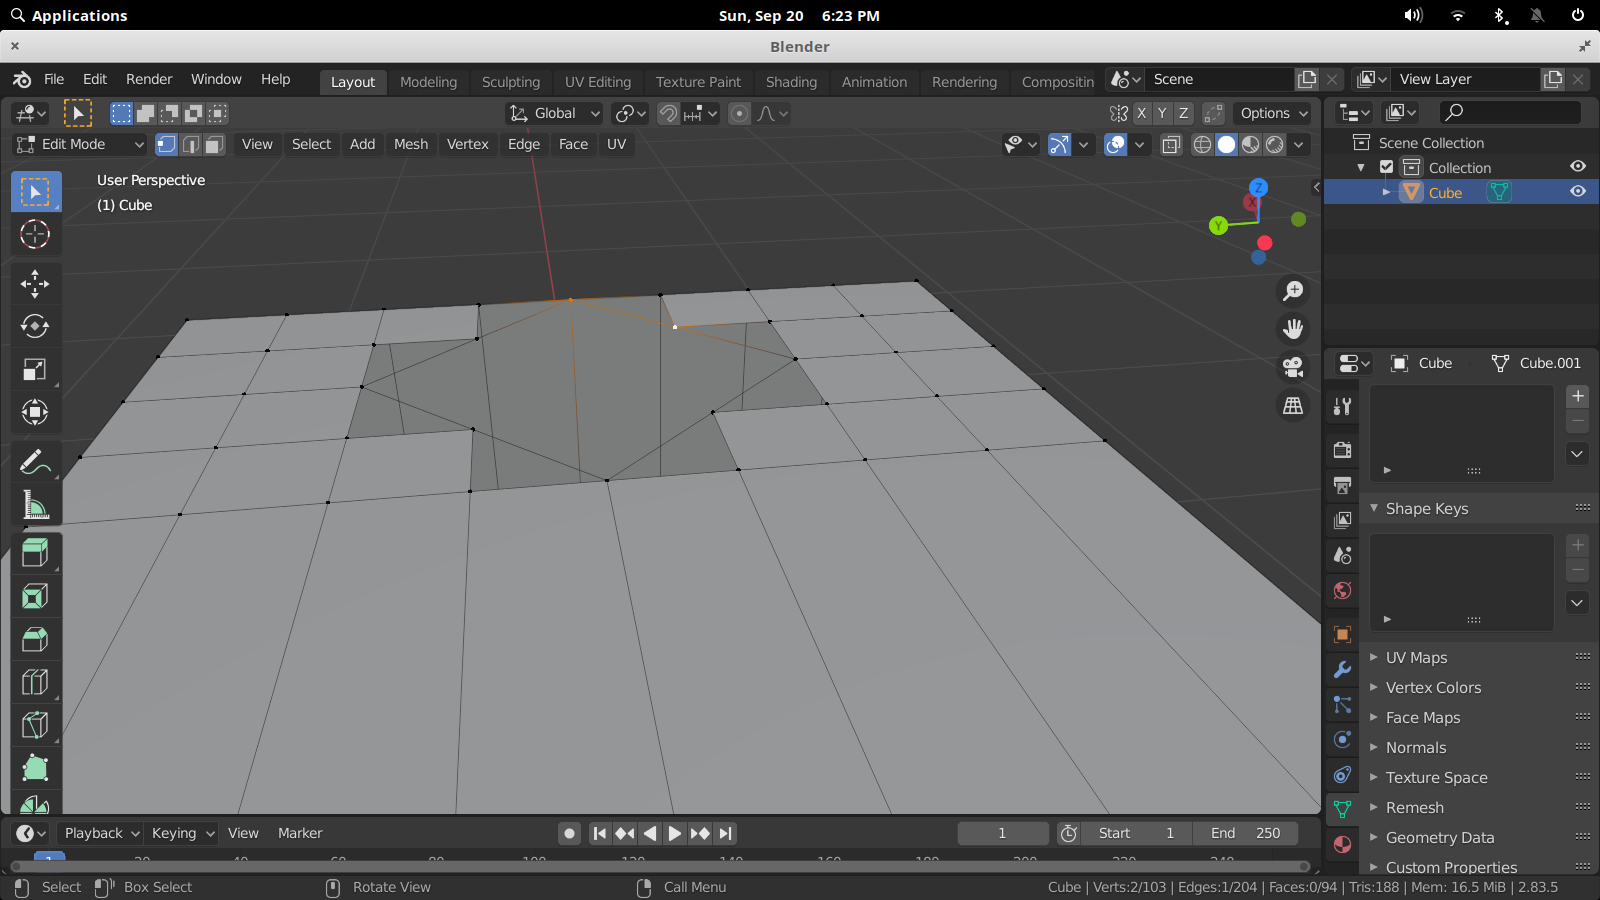
Task: Open the Physics properties tab
Action: click(1342, 740)
